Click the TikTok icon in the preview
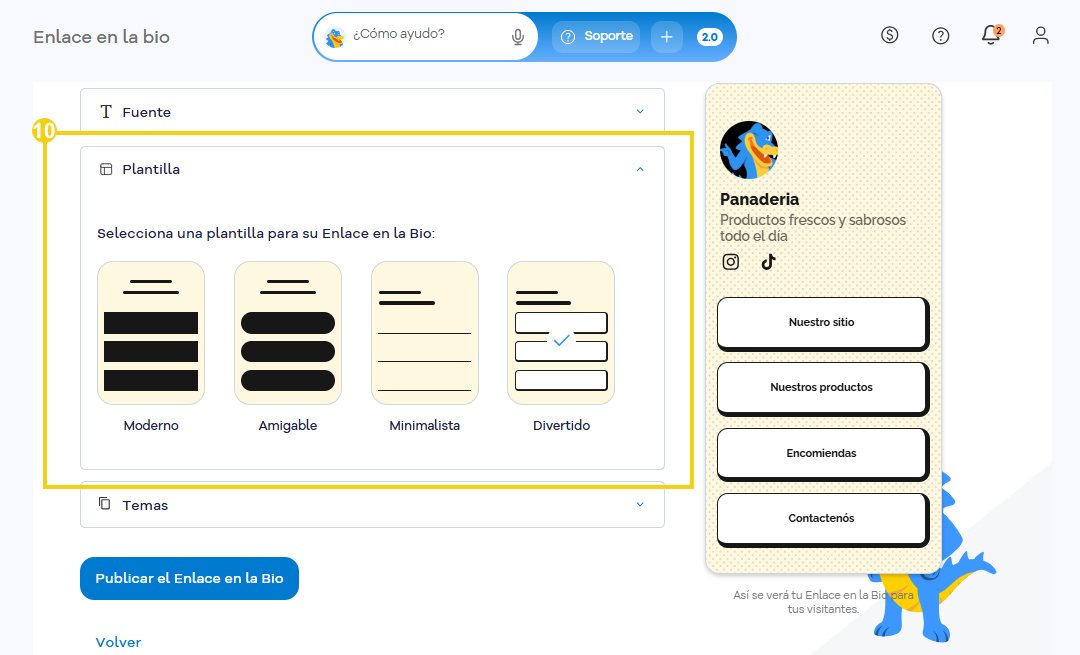 click(x=768, y=262)
